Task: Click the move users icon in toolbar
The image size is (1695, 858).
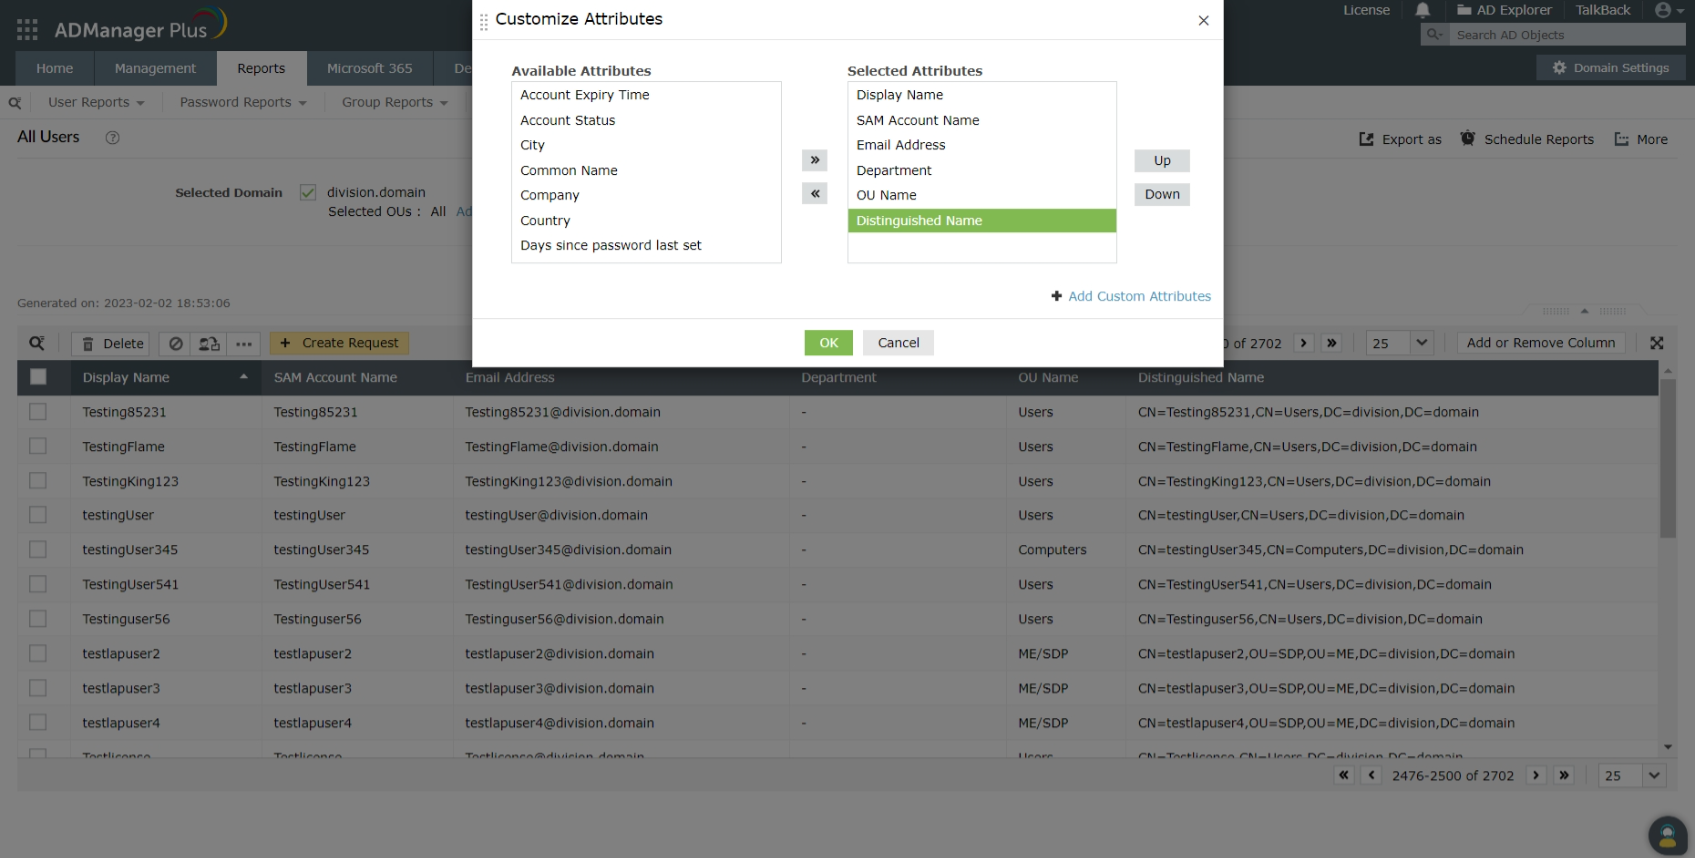Action: (x=209, y=344)
